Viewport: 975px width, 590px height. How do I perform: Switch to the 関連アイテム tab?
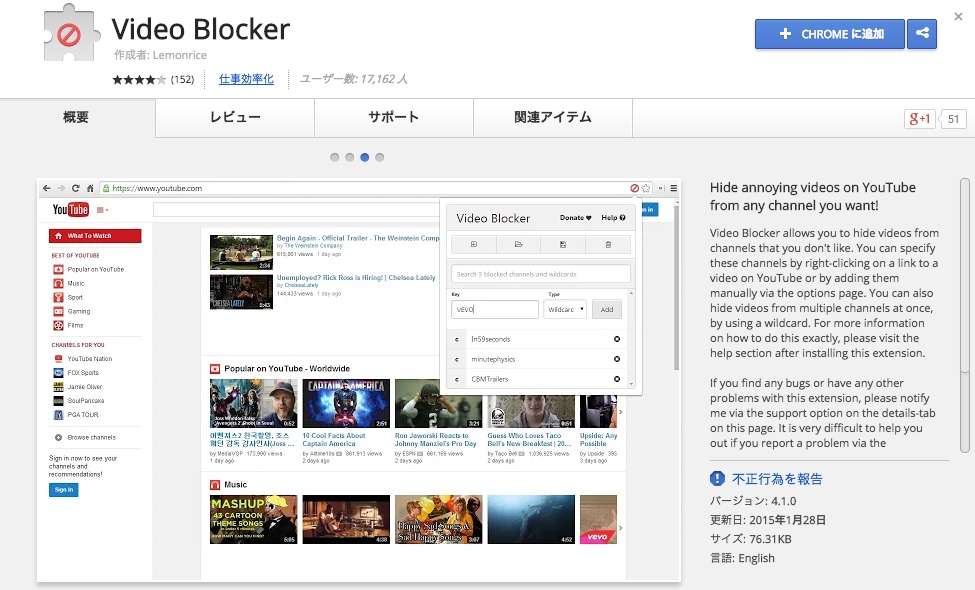point(553,117)
